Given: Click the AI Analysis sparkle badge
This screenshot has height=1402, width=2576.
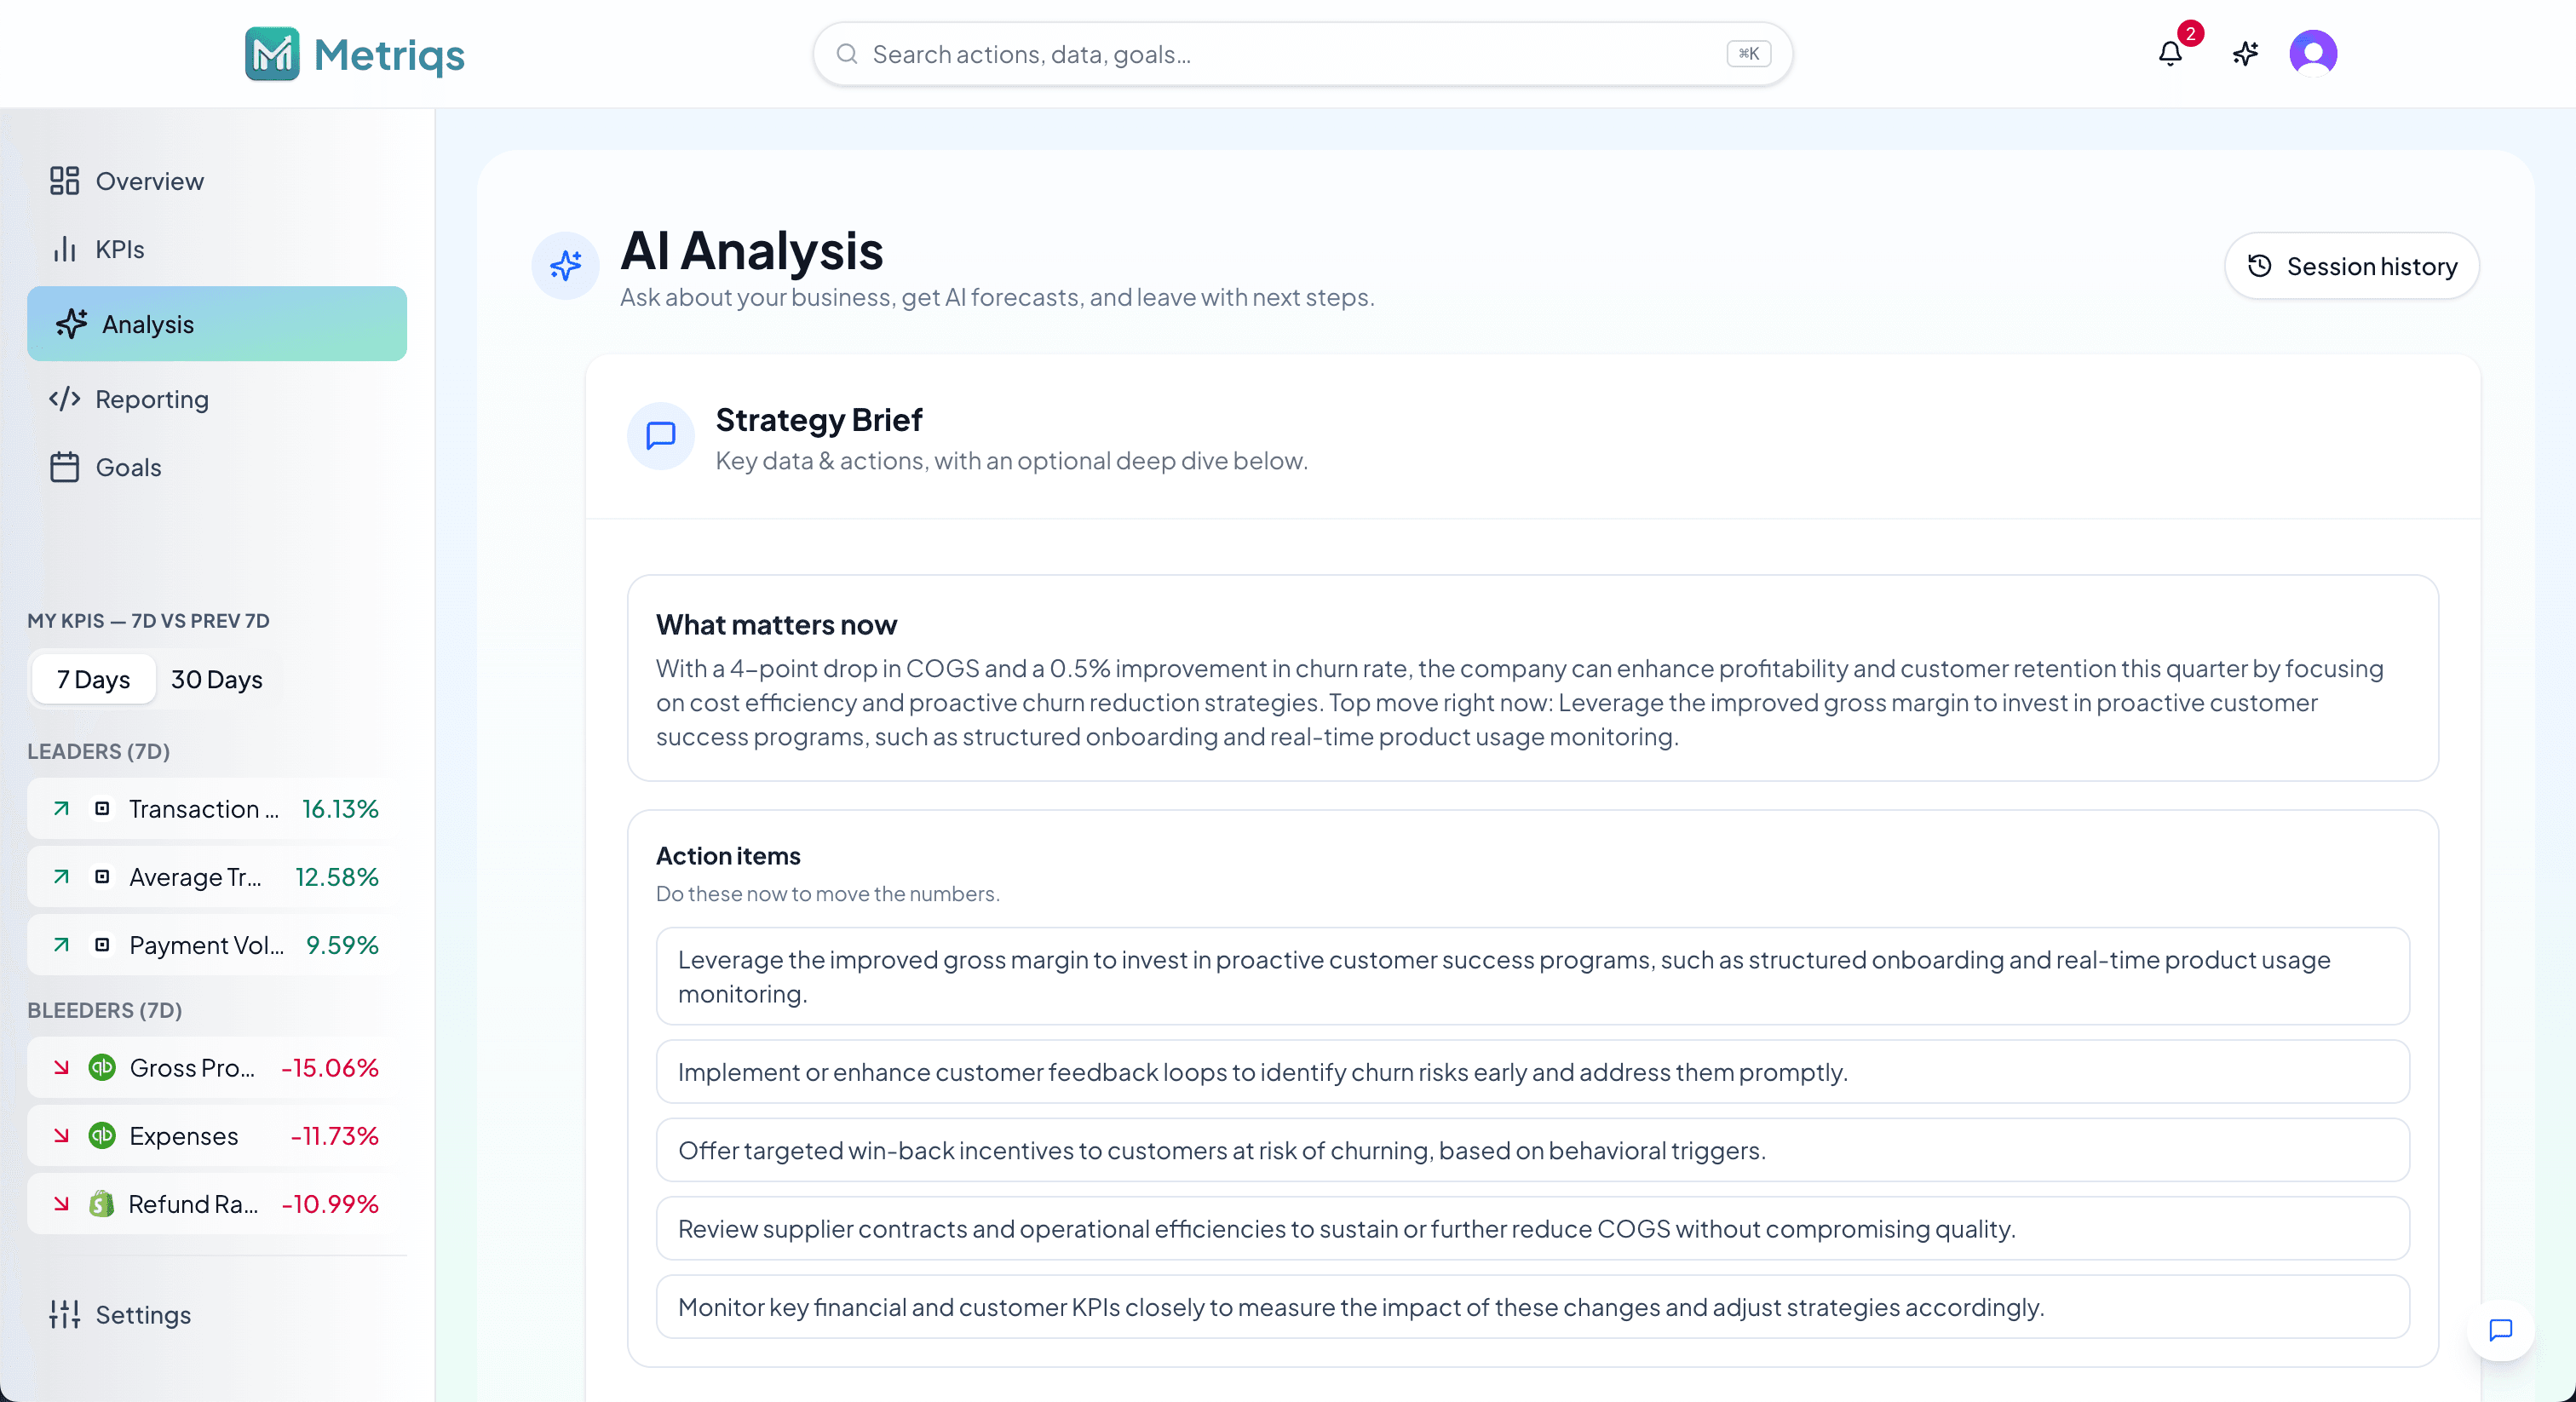Looking at the screenshot, I should click(x=565, y=265).
